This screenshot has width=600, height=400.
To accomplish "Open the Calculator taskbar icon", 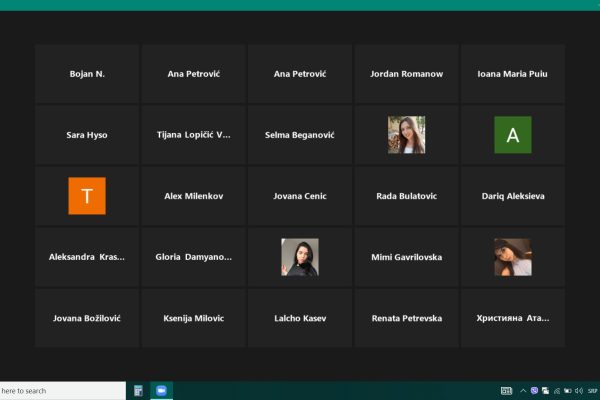I will tap(138, 390).
